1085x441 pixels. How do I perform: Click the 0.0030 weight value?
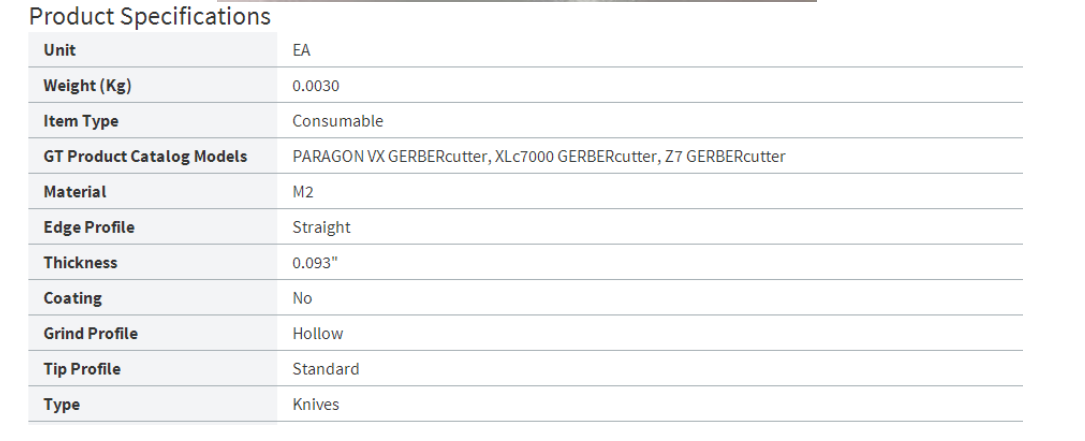[x=316, y=86]
